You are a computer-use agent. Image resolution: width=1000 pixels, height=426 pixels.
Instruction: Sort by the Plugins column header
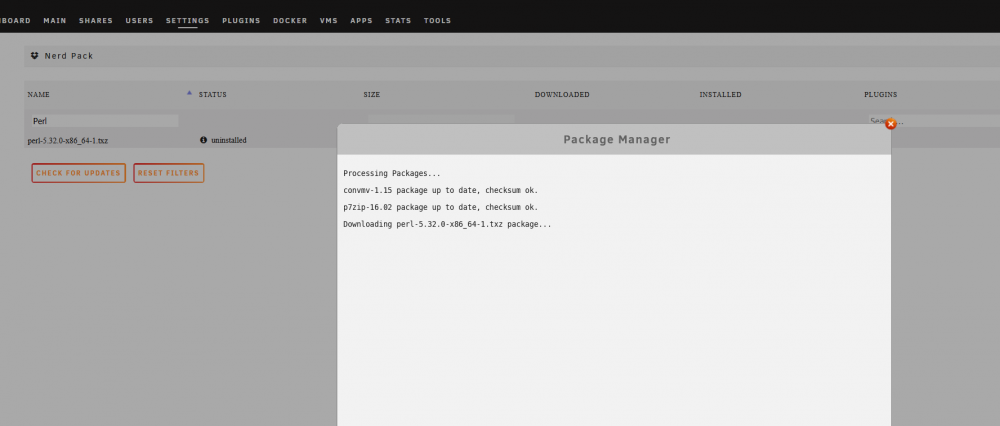(x=880, y=94)
